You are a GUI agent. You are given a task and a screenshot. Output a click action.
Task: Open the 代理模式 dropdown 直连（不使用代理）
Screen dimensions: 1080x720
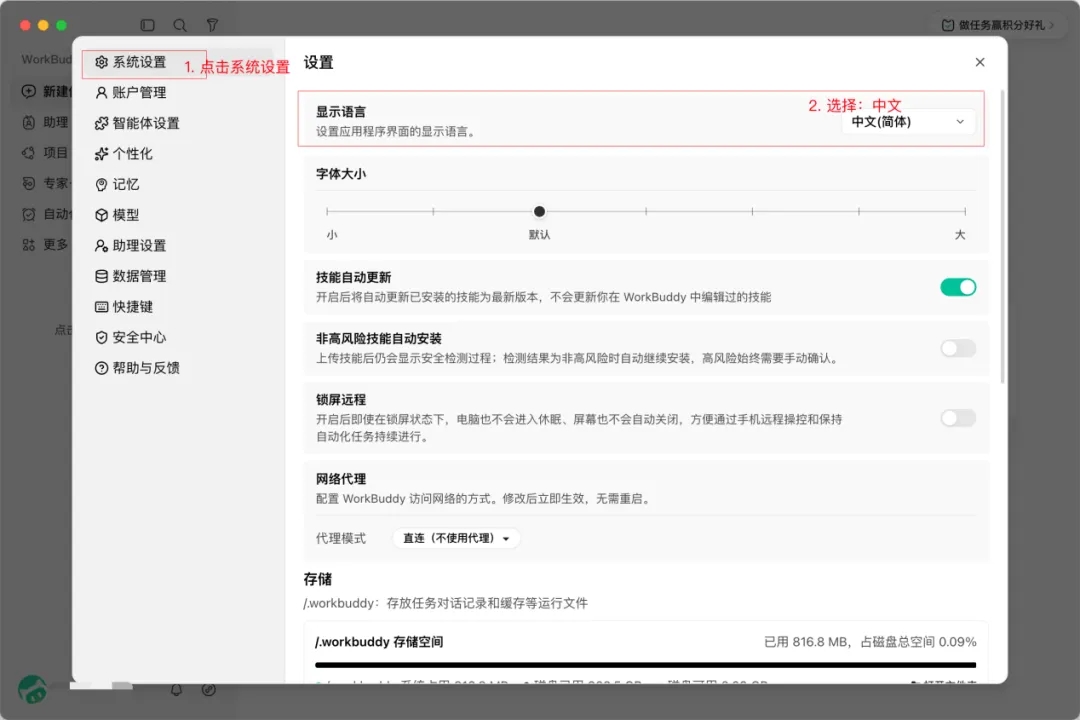[456, 538]
